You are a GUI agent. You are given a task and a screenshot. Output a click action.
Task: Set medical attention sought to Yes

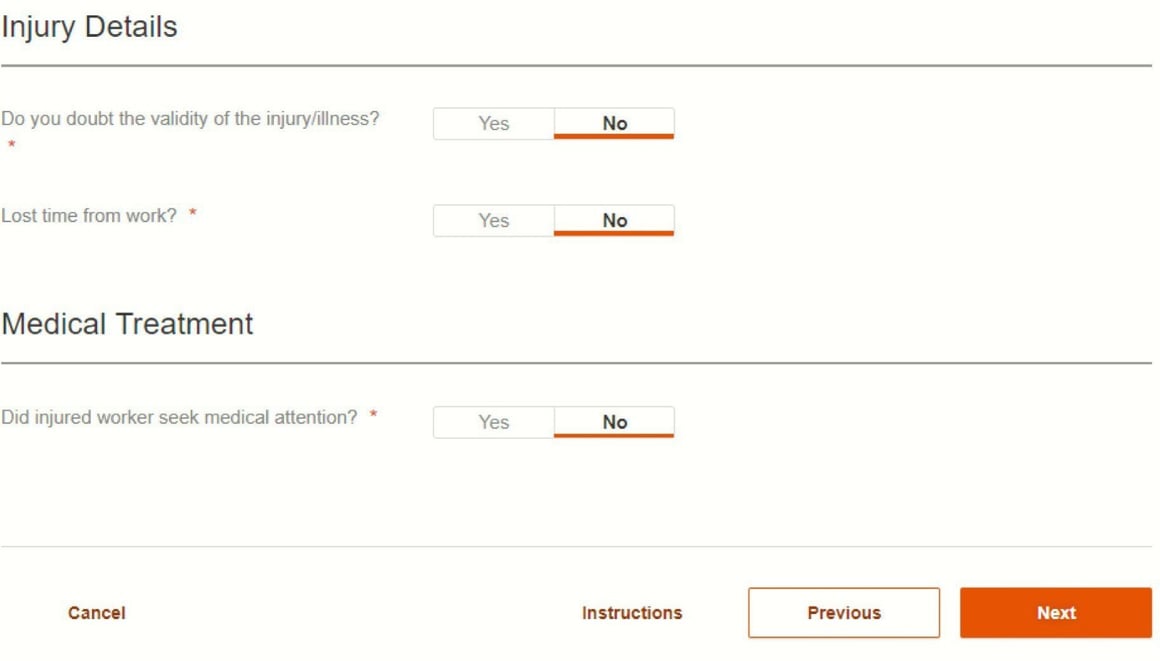pos(493,422)
